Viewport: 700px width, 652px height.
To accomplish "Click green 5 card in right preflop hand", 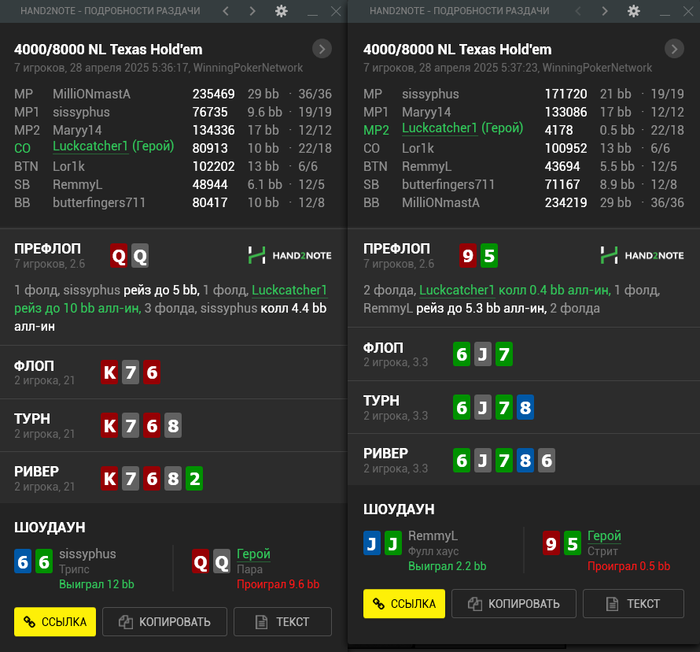I will coord(489,256).
